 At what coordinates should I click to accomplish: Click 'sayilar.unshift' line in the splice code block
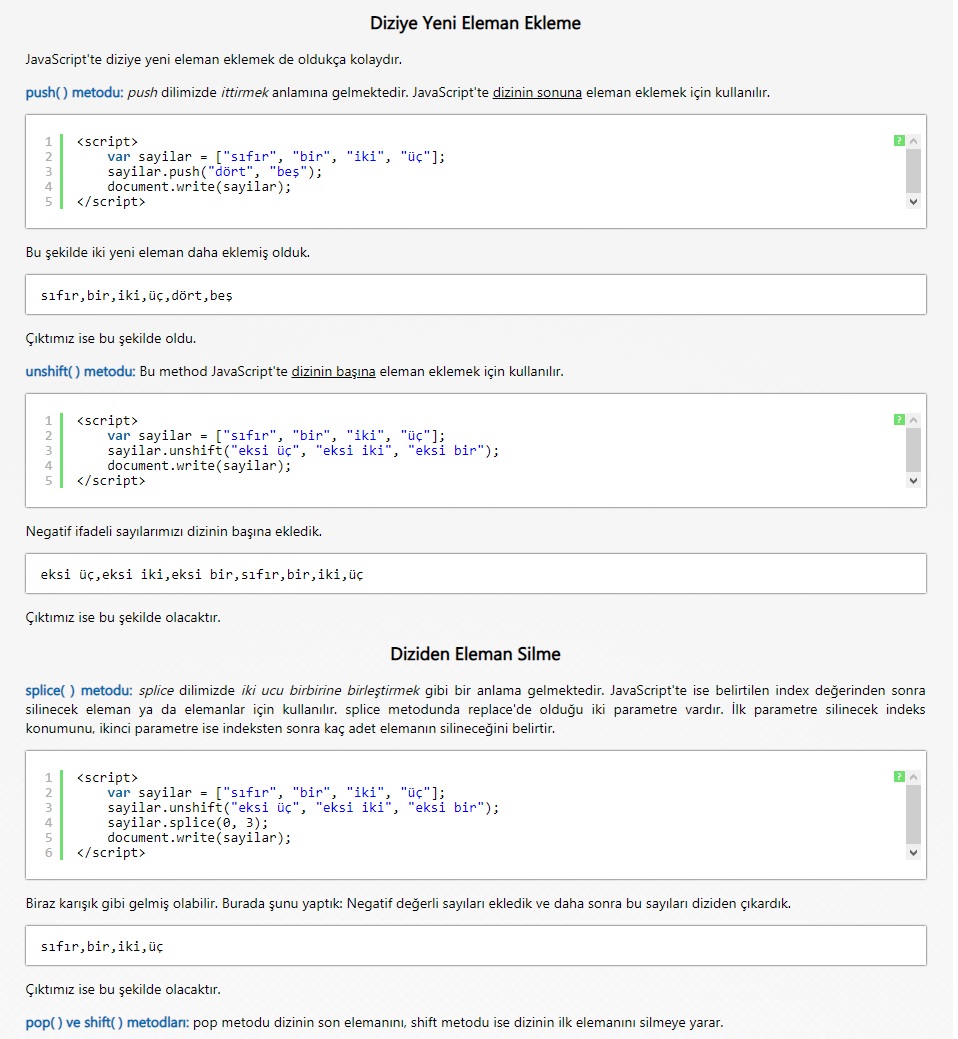coord(303,808)
